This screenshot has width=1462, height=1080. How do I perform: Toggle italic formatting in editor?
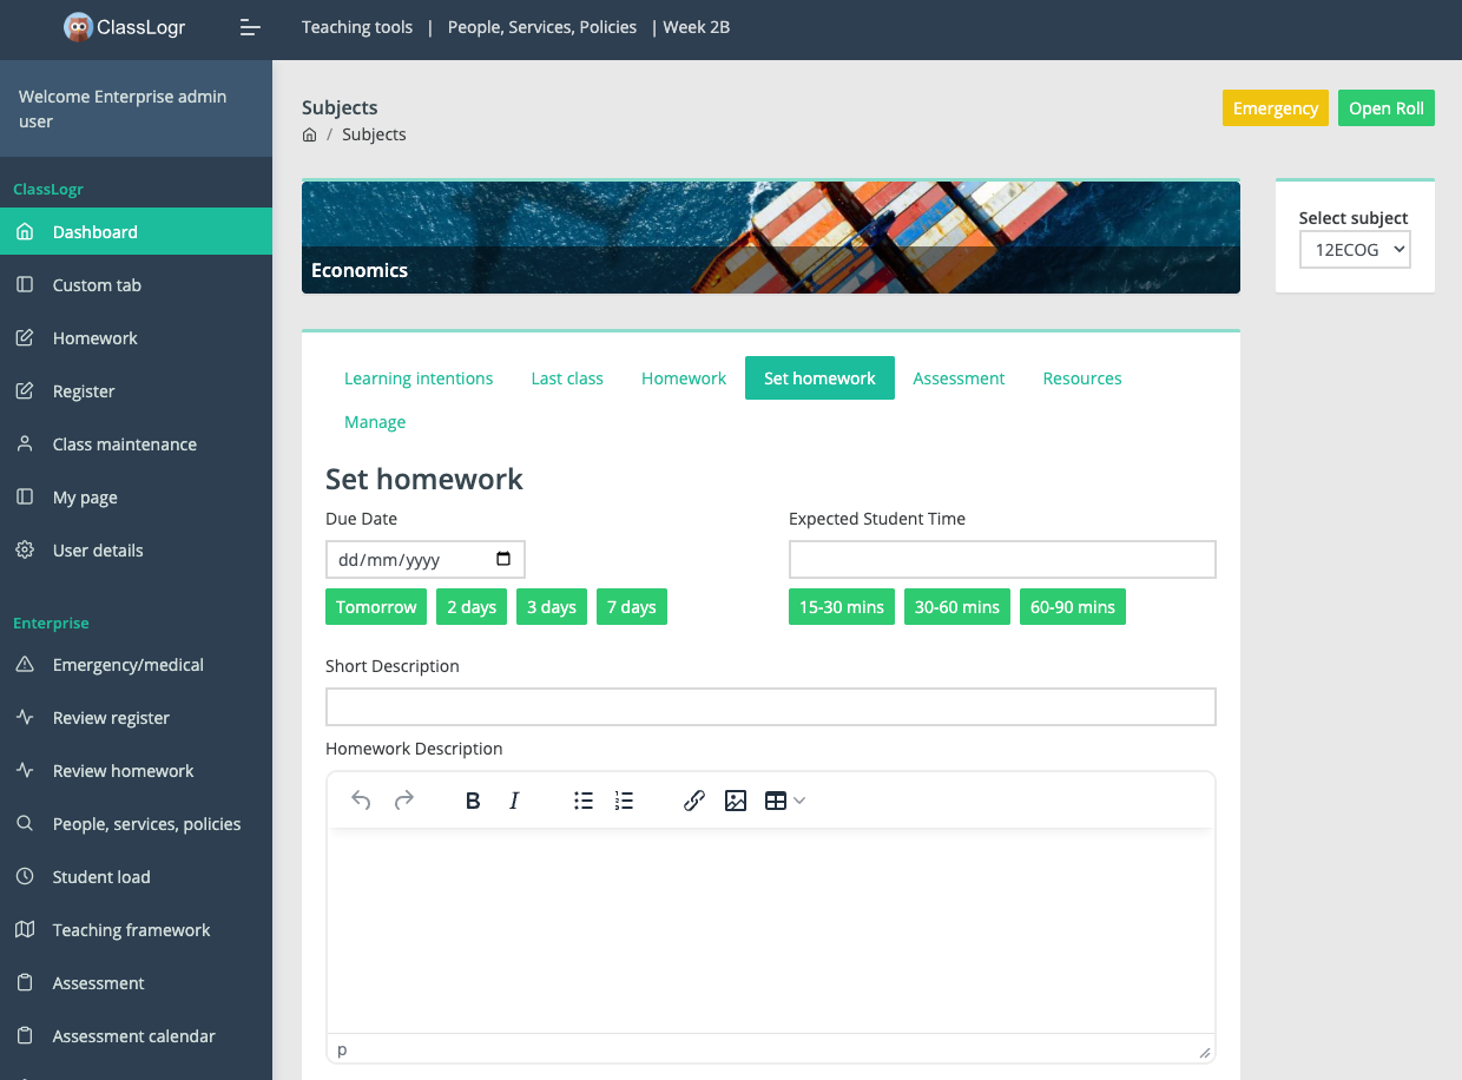514,800
